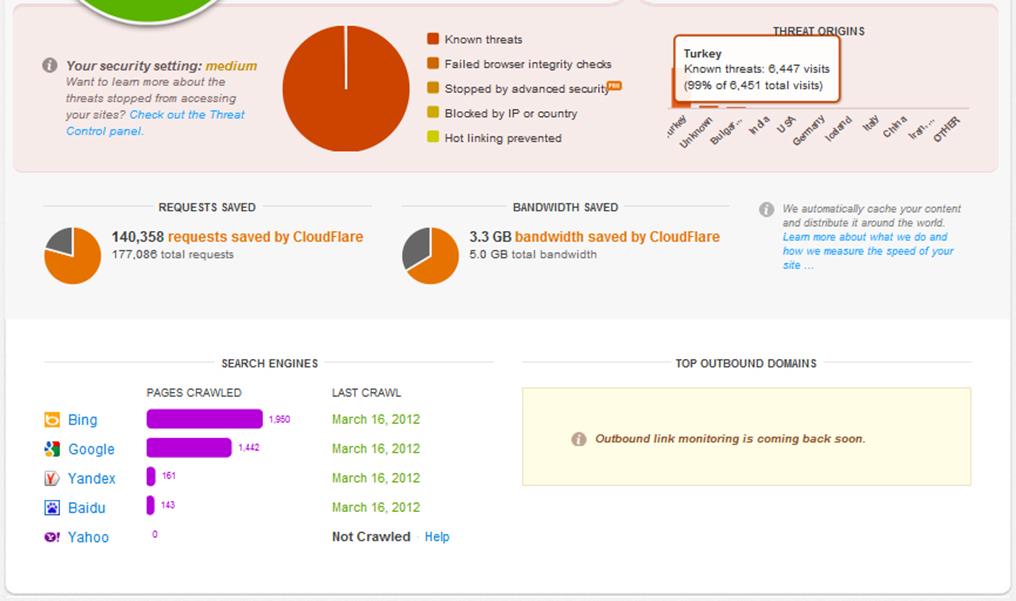
Task: Click the LAST CRAWL column header
Action: (366, 392)
